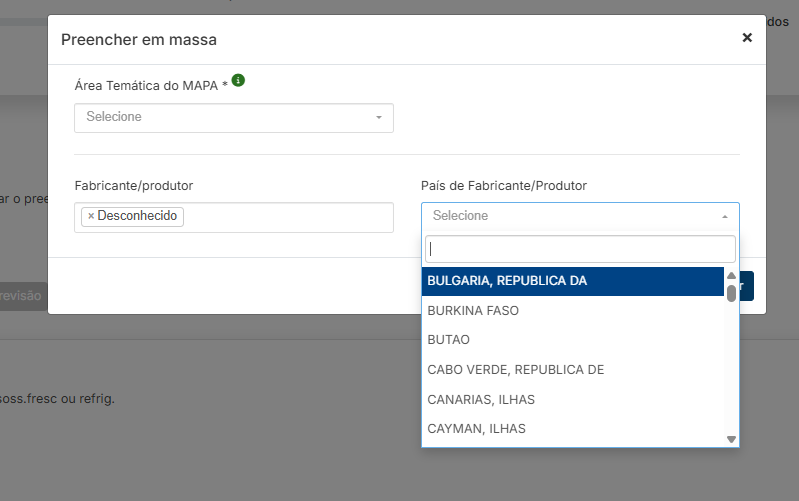Viewport: 799px width, 501px height.
Task: Click the partially hidden blue modal button
Action: [x=747, y=286]
